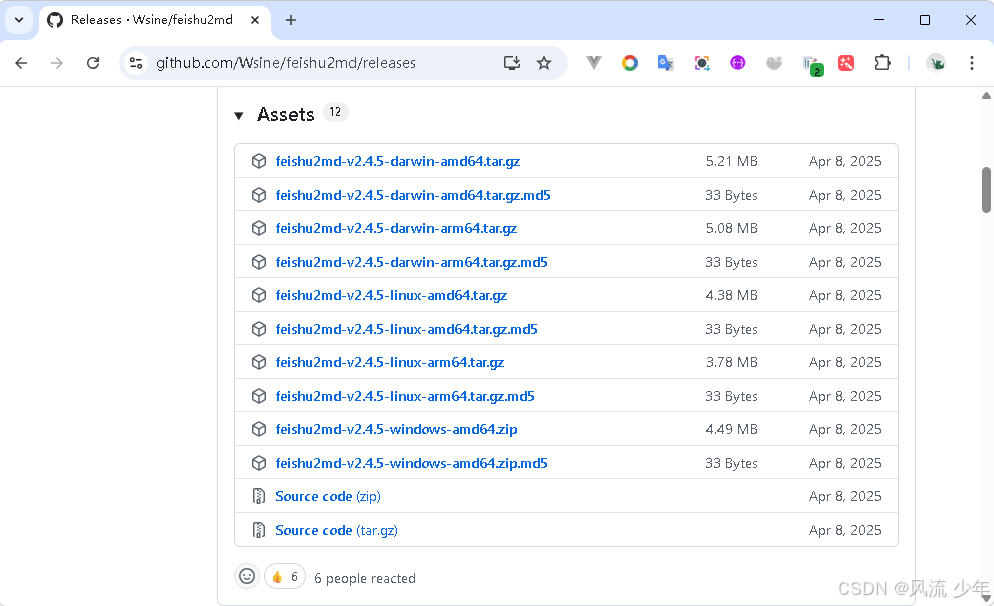Click the forward navigation arrow
The image size is (994, 606).
click(57, 63)
